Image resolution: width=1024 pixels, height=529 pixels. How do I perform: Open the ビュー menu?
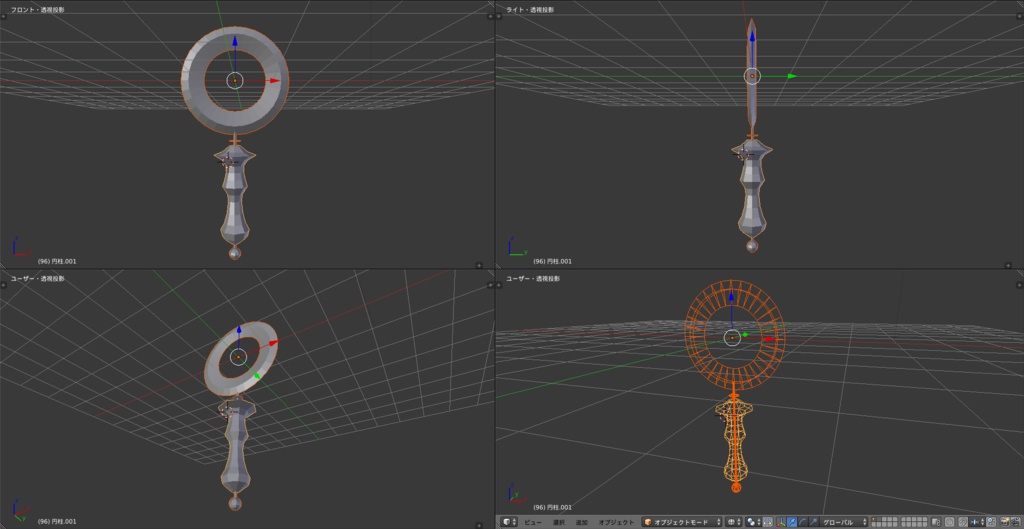(x=533, y=522)
